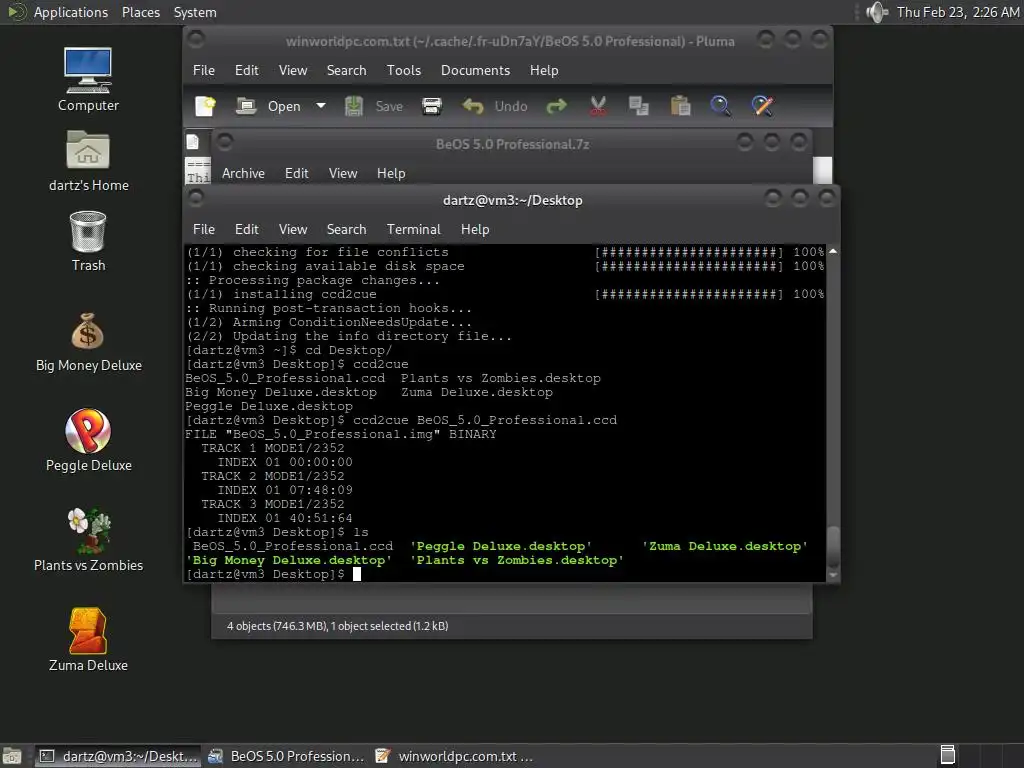1024x768 pixels.
Task: Open the terminal's Search menu
Action: (x=346, y=229)
